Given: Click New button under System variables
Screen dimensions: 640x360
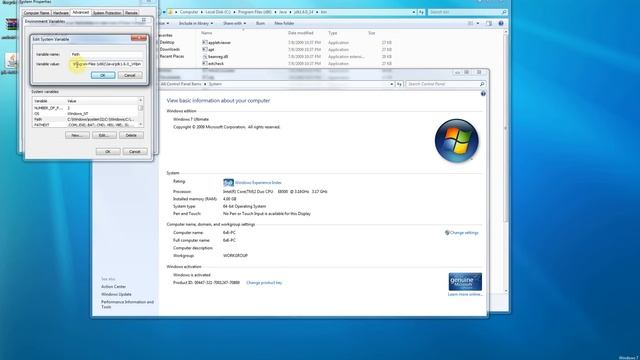Looking at the screenshot, I should [x=77, y=135].
